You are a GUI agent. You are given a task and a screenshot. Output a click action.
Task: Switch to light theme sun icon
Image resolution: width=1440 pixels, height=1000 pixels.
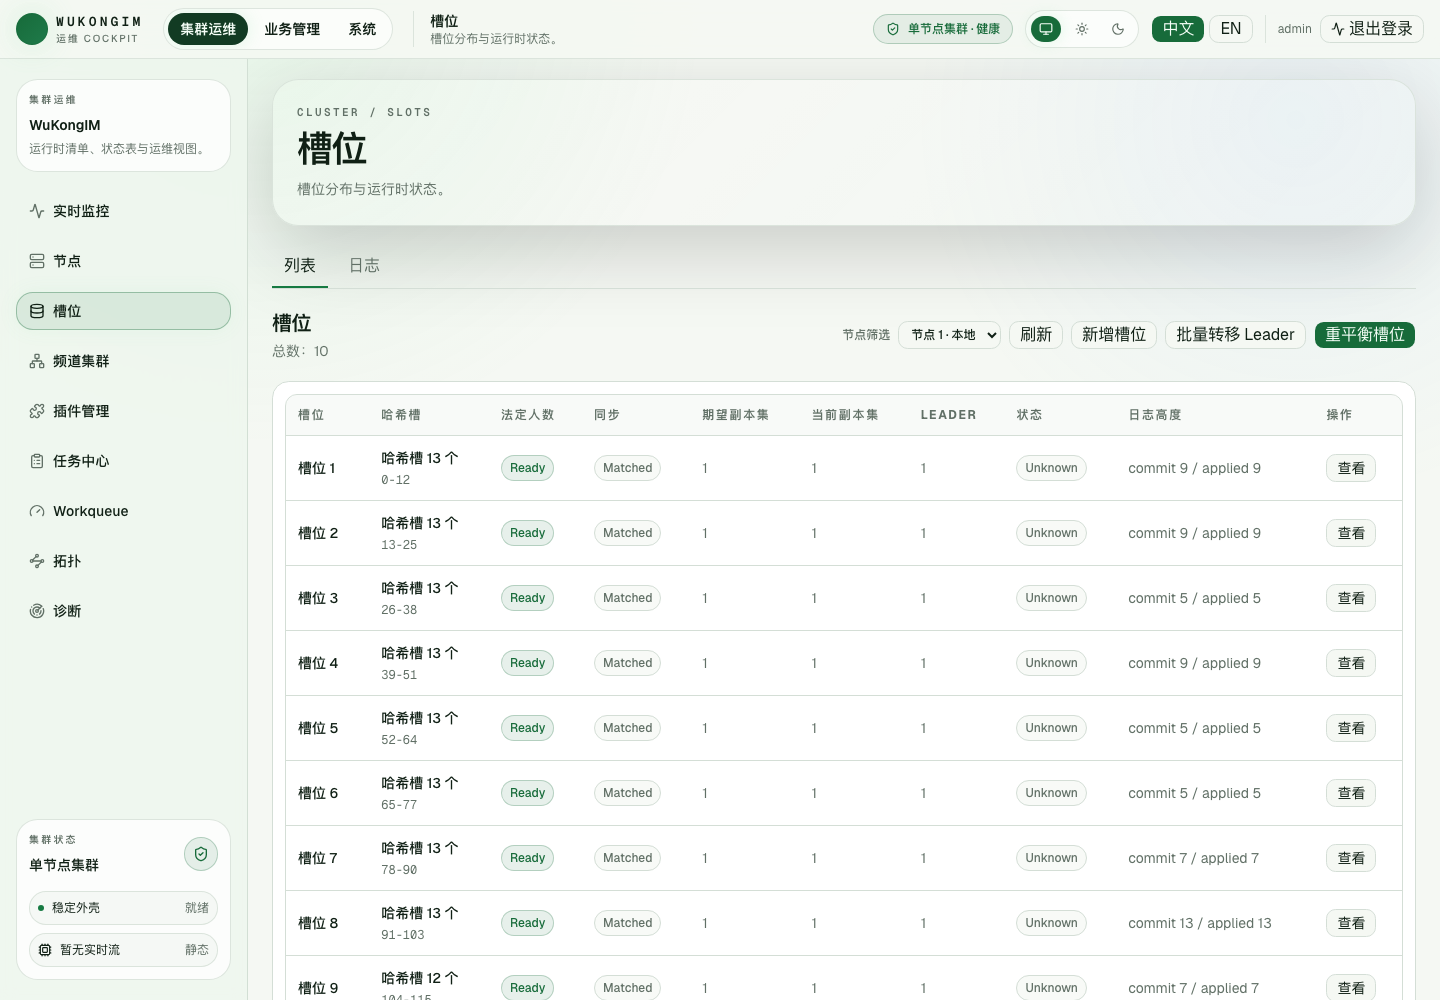point(1082,29)
